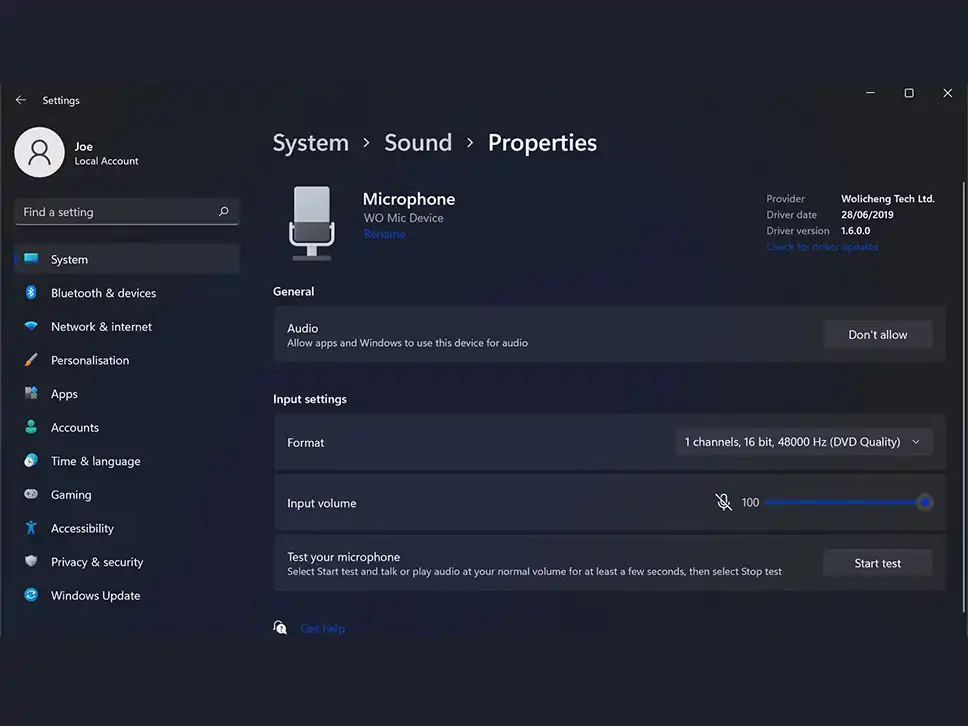Click the Start test button
Screen dimensions: 968x726
click(x=877, y=562)
